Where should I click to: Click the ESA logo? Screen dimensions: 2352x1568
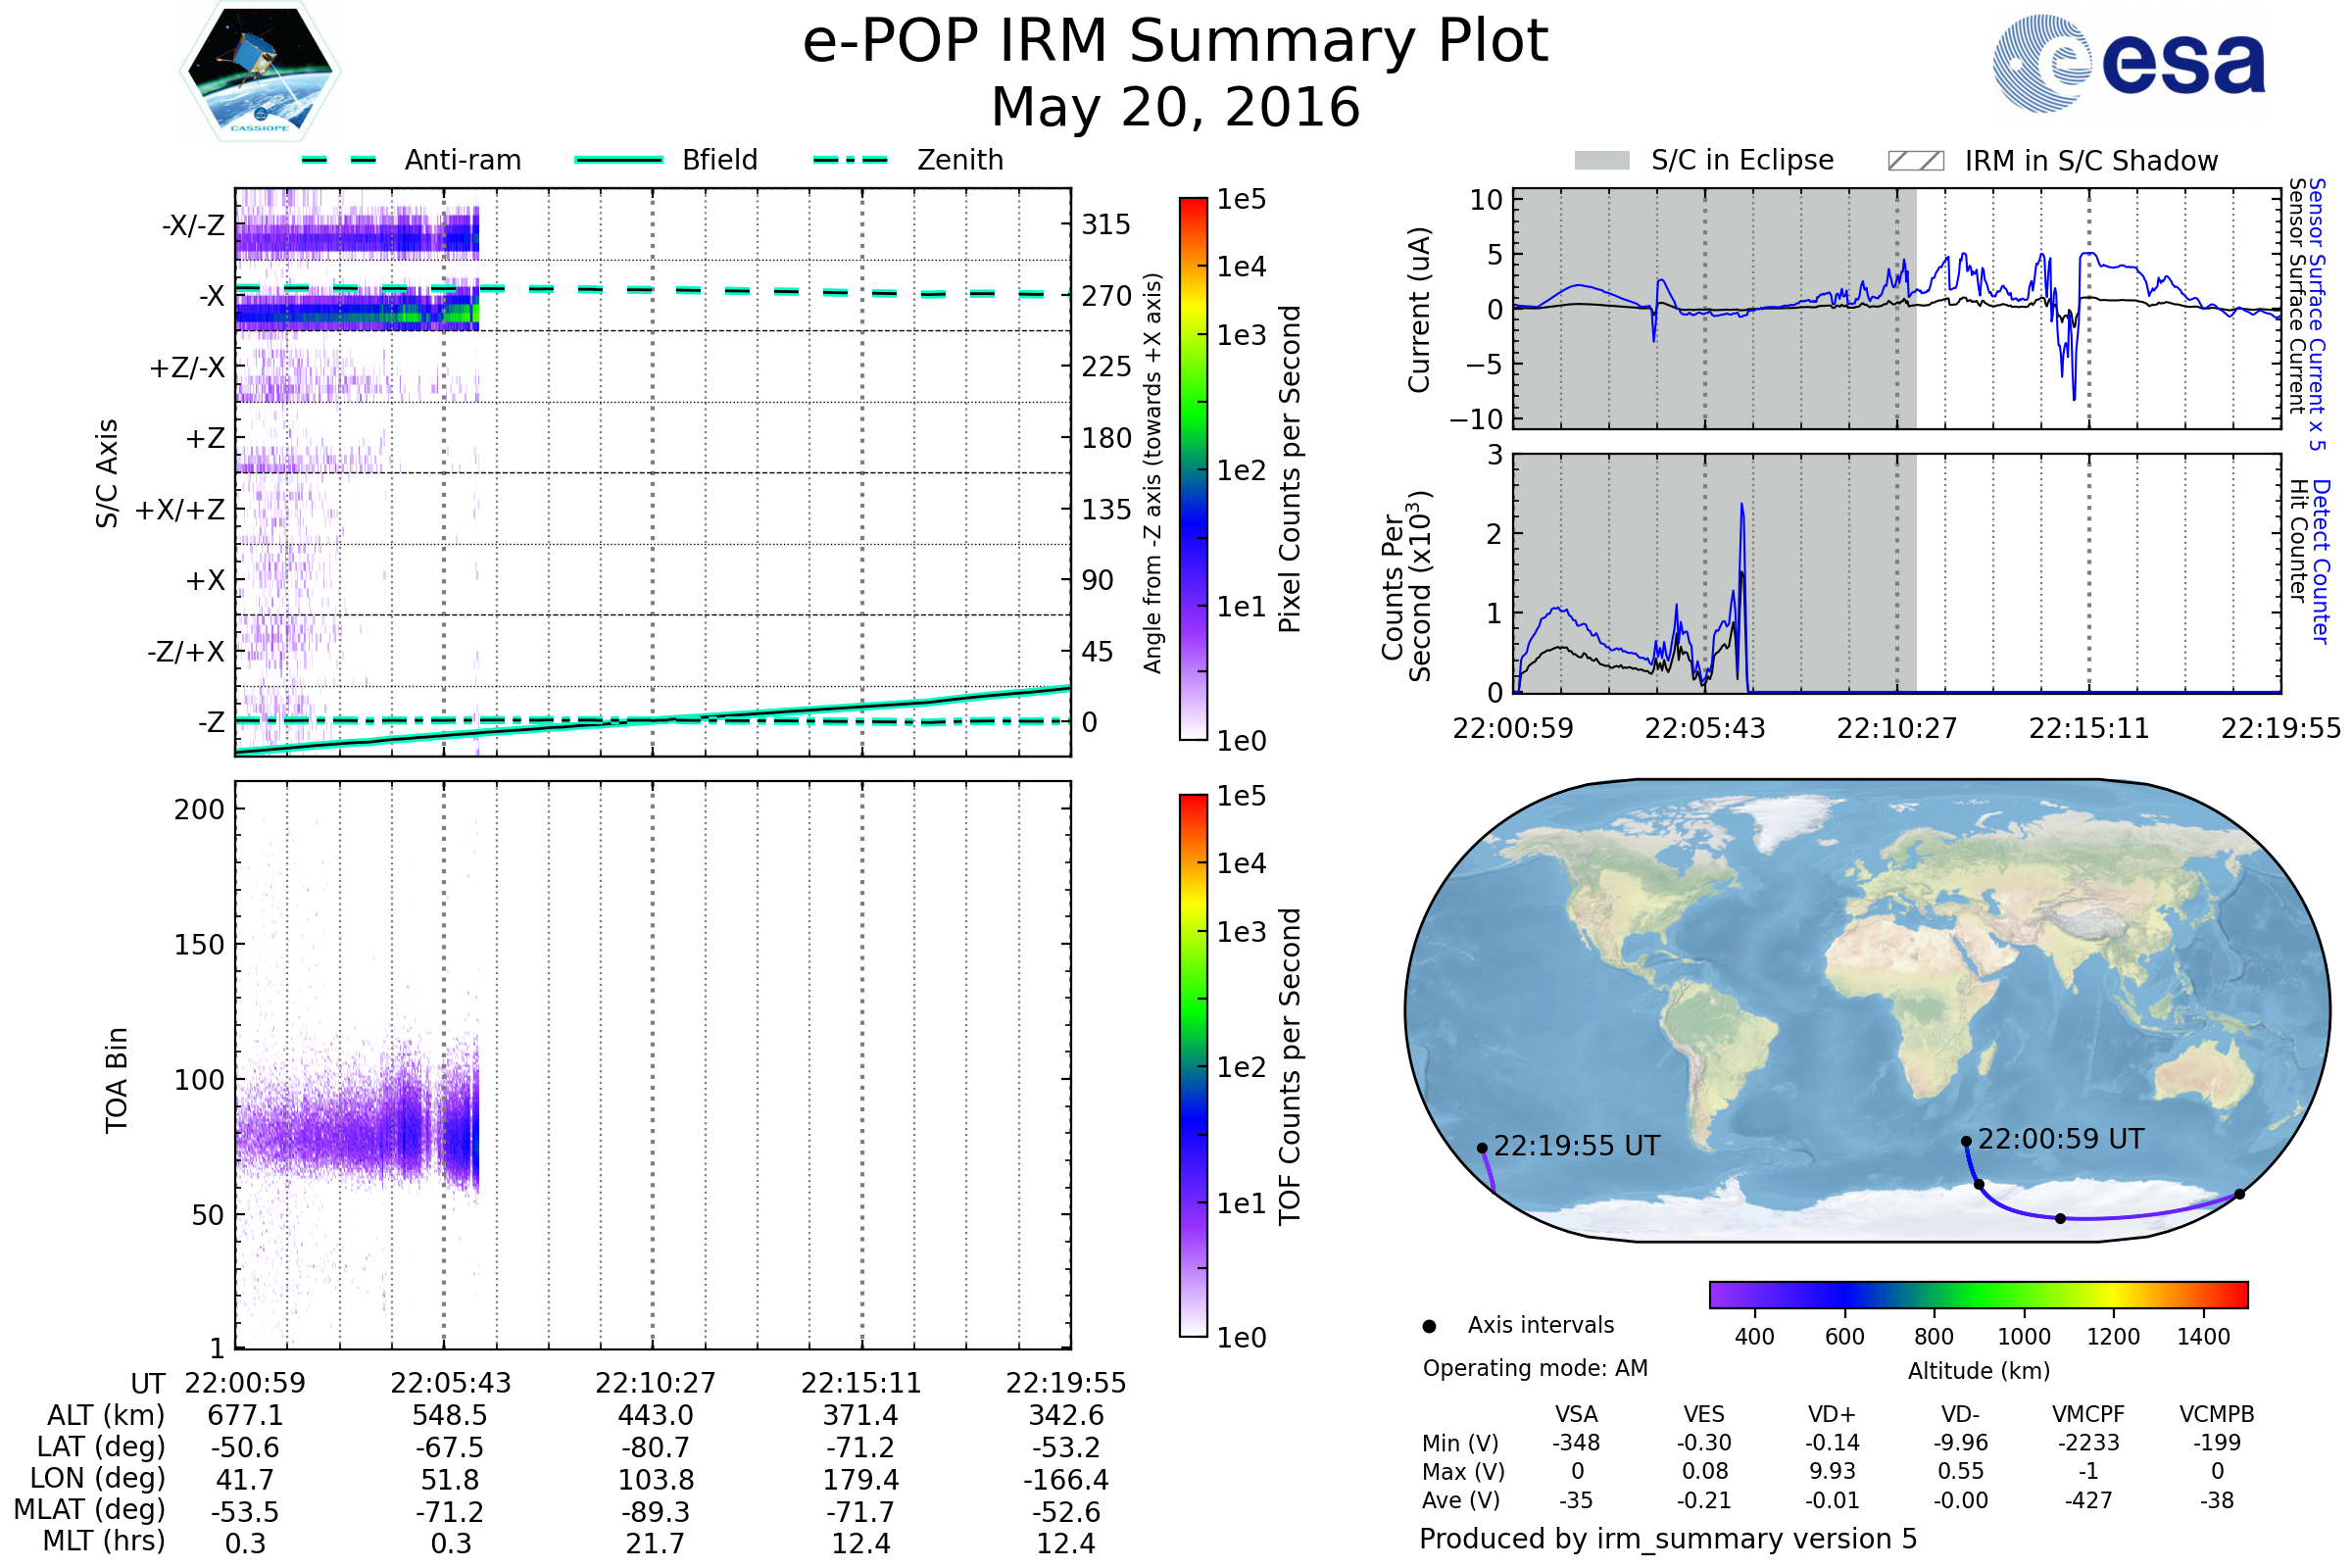[2128, 64]
